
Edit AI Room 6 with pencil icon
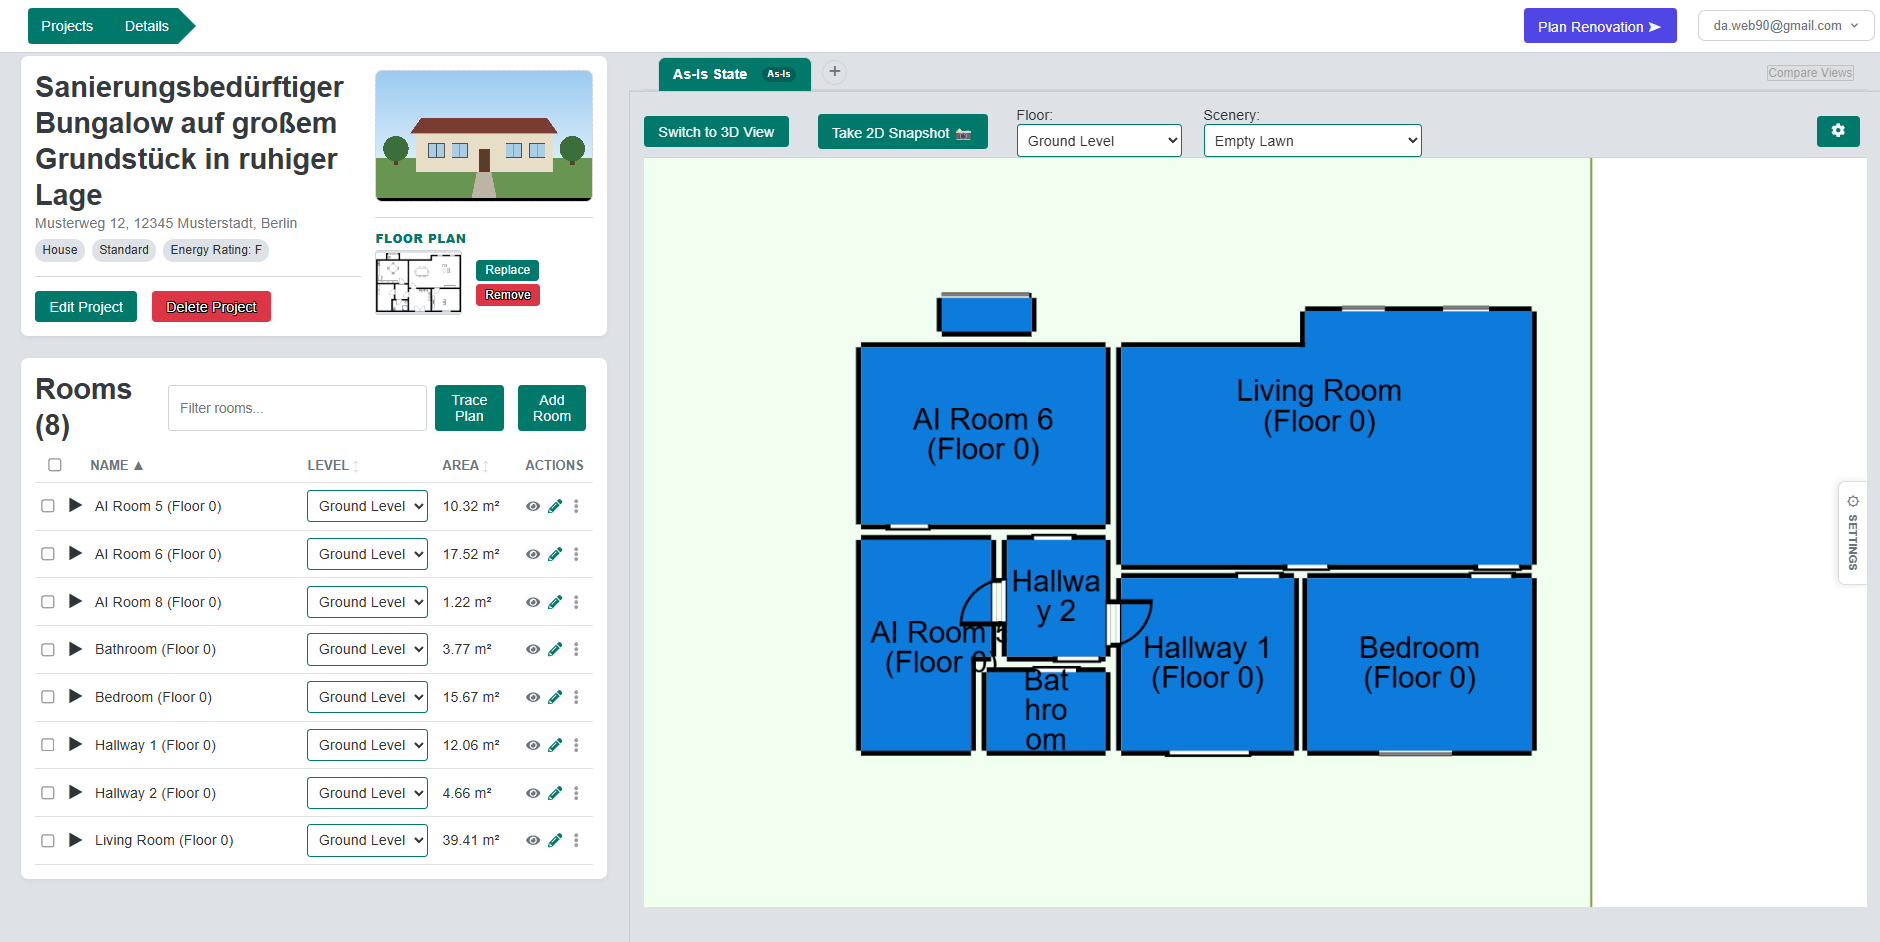555,554
